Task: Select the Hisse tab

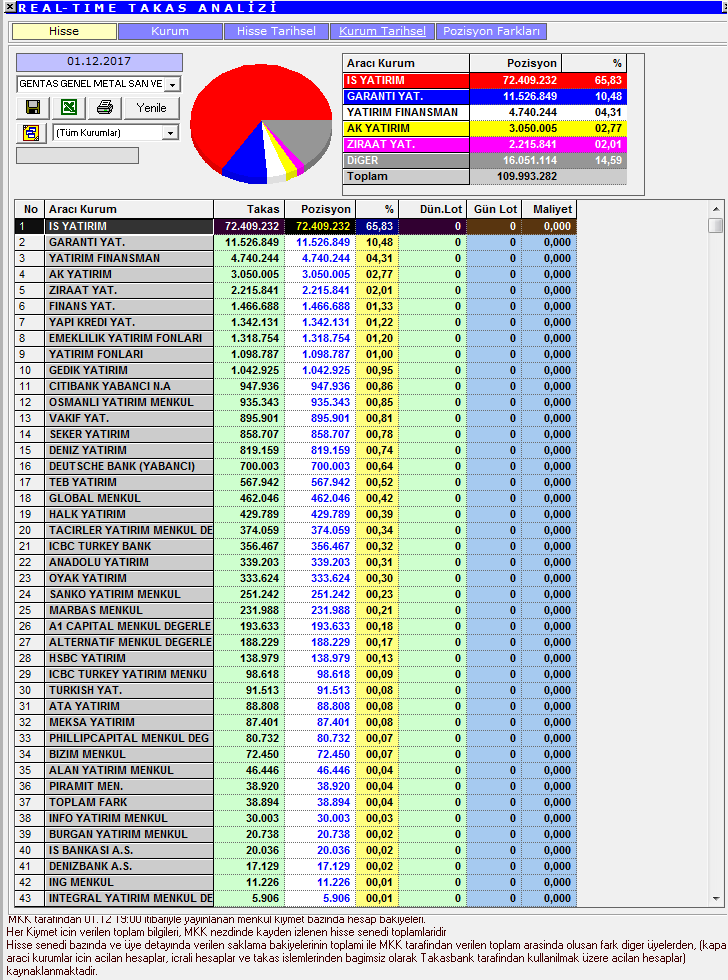Action: tap(64, 31)
